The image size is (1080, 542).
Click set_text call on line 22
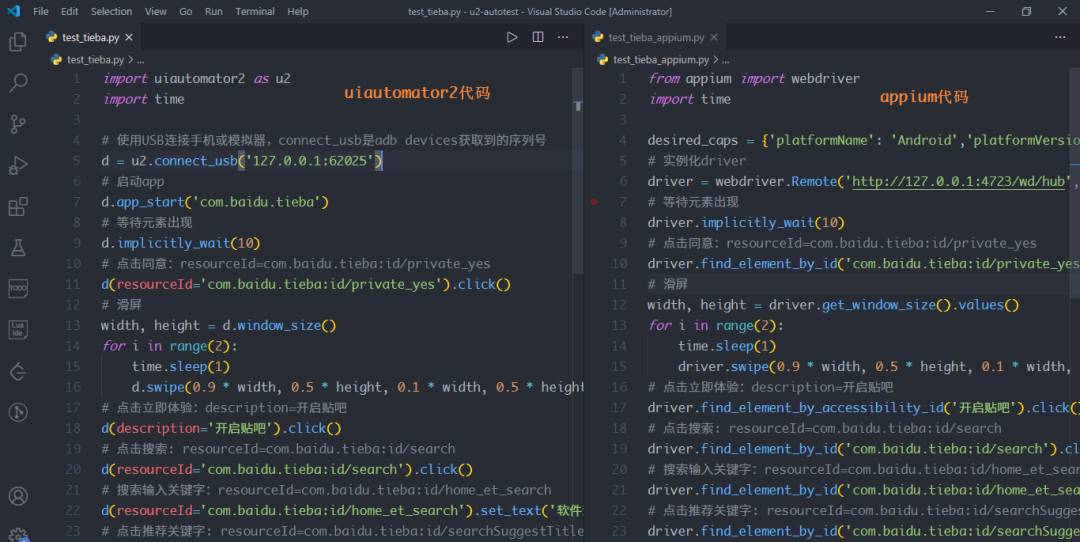coord(510,511)
